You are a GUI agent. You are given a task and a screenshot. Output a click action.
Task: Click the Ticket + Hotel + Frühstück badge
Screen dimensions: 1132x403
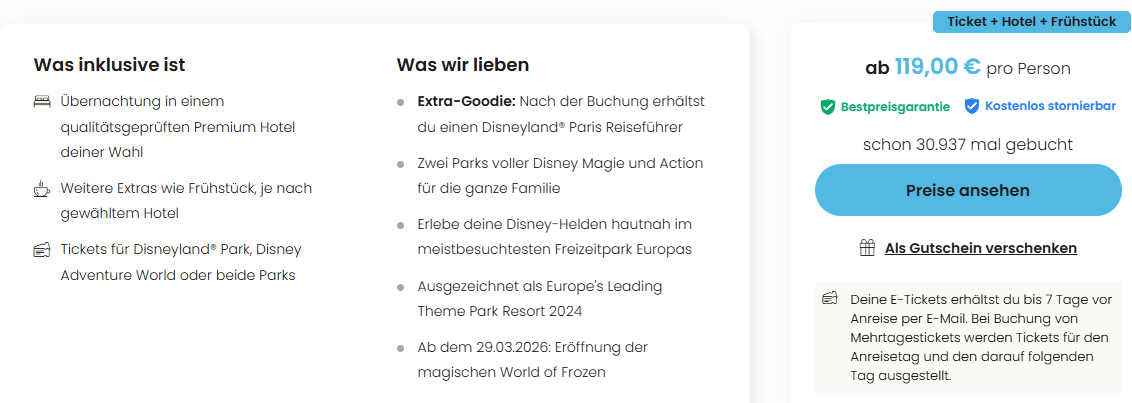(1032, 22)
